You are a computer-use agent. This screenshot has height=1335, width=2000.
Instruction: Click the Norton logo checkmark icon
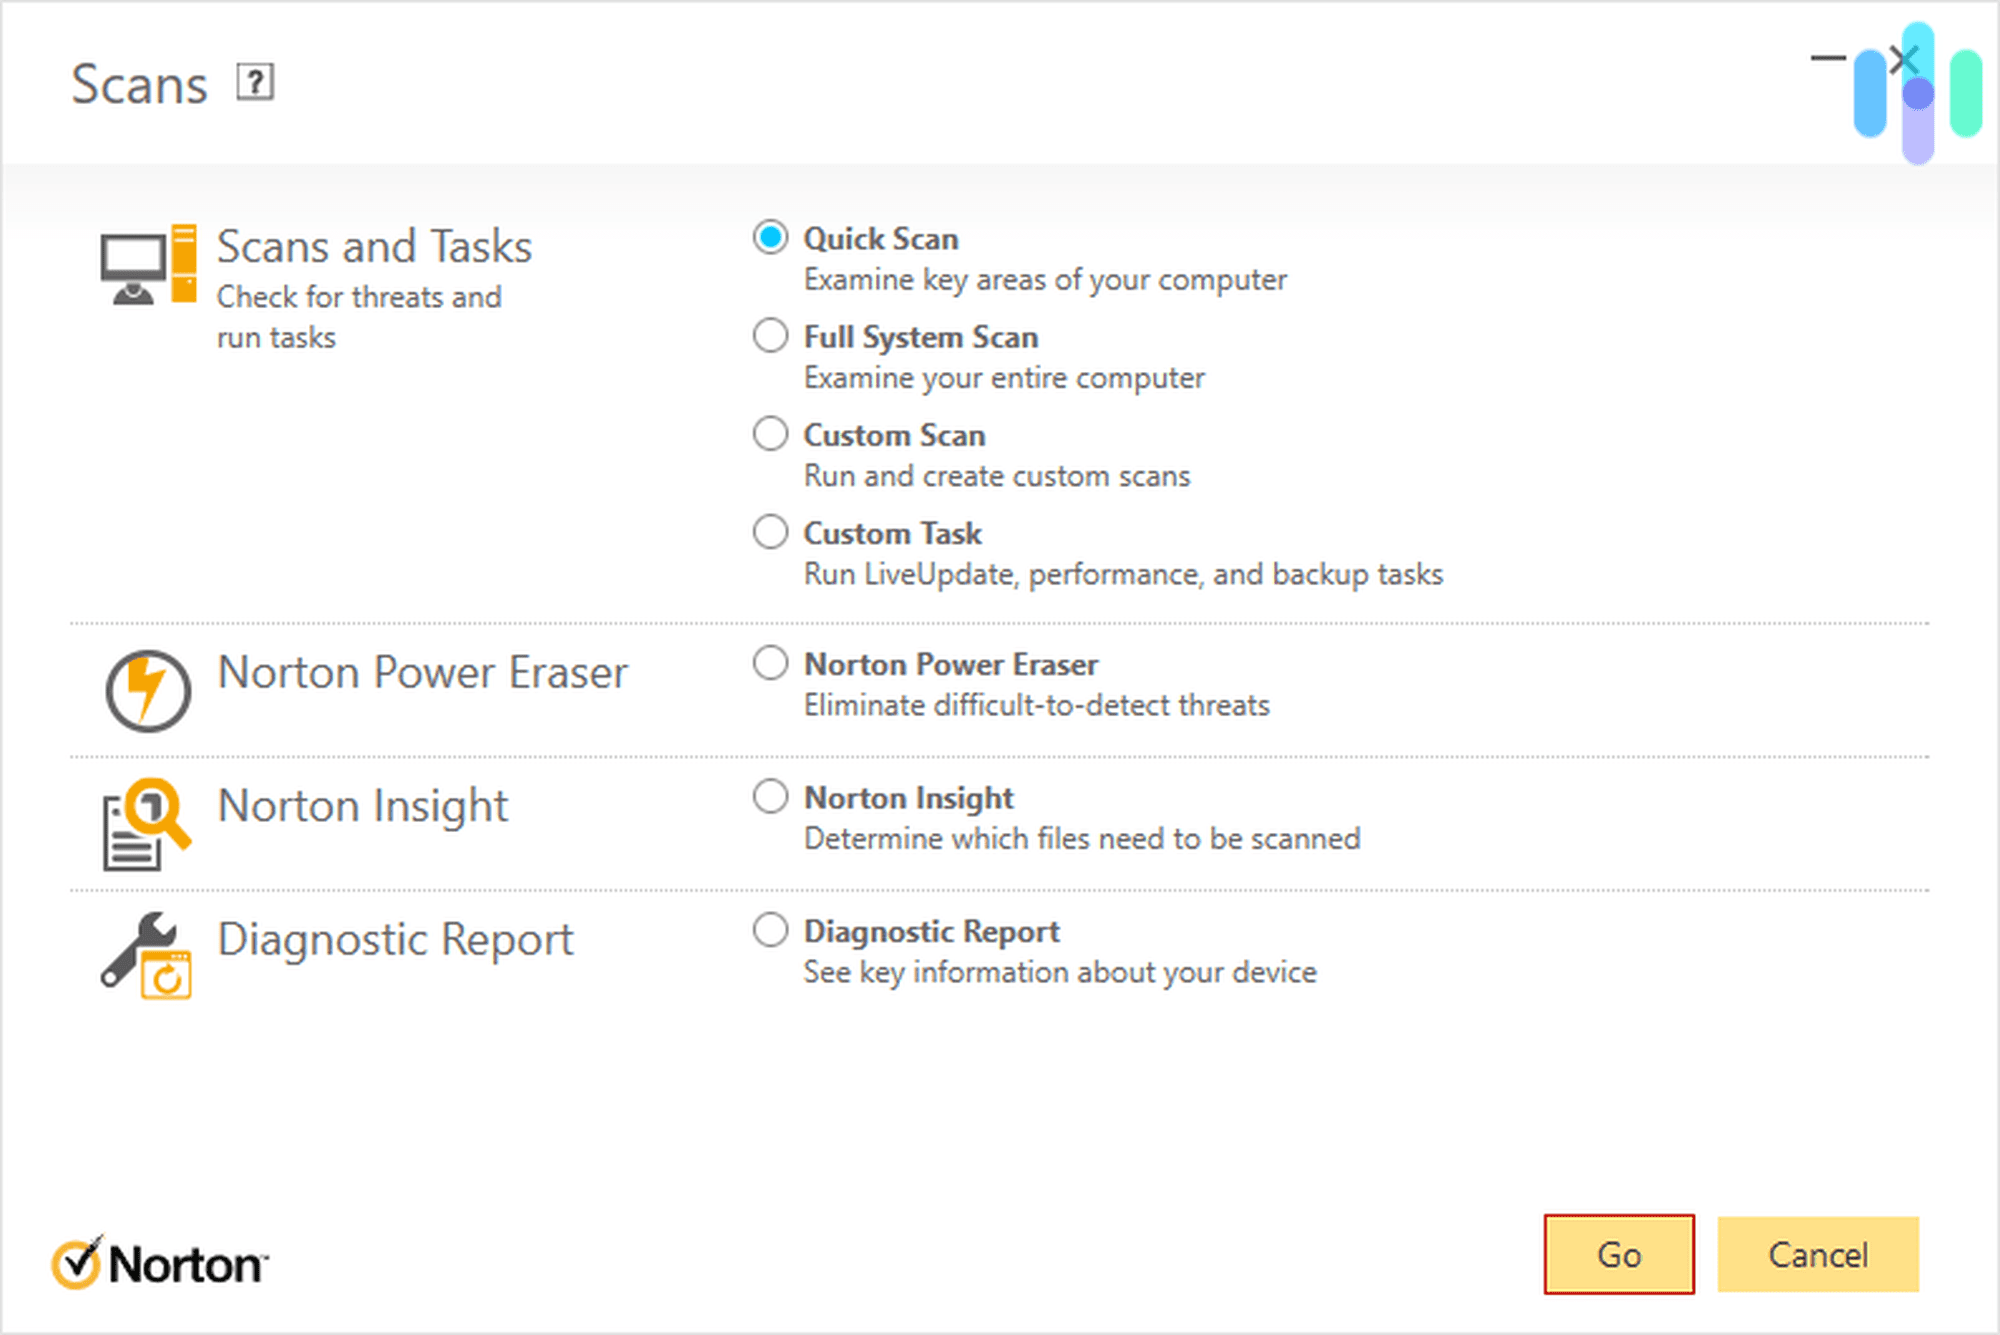(x=78, y=1262)
